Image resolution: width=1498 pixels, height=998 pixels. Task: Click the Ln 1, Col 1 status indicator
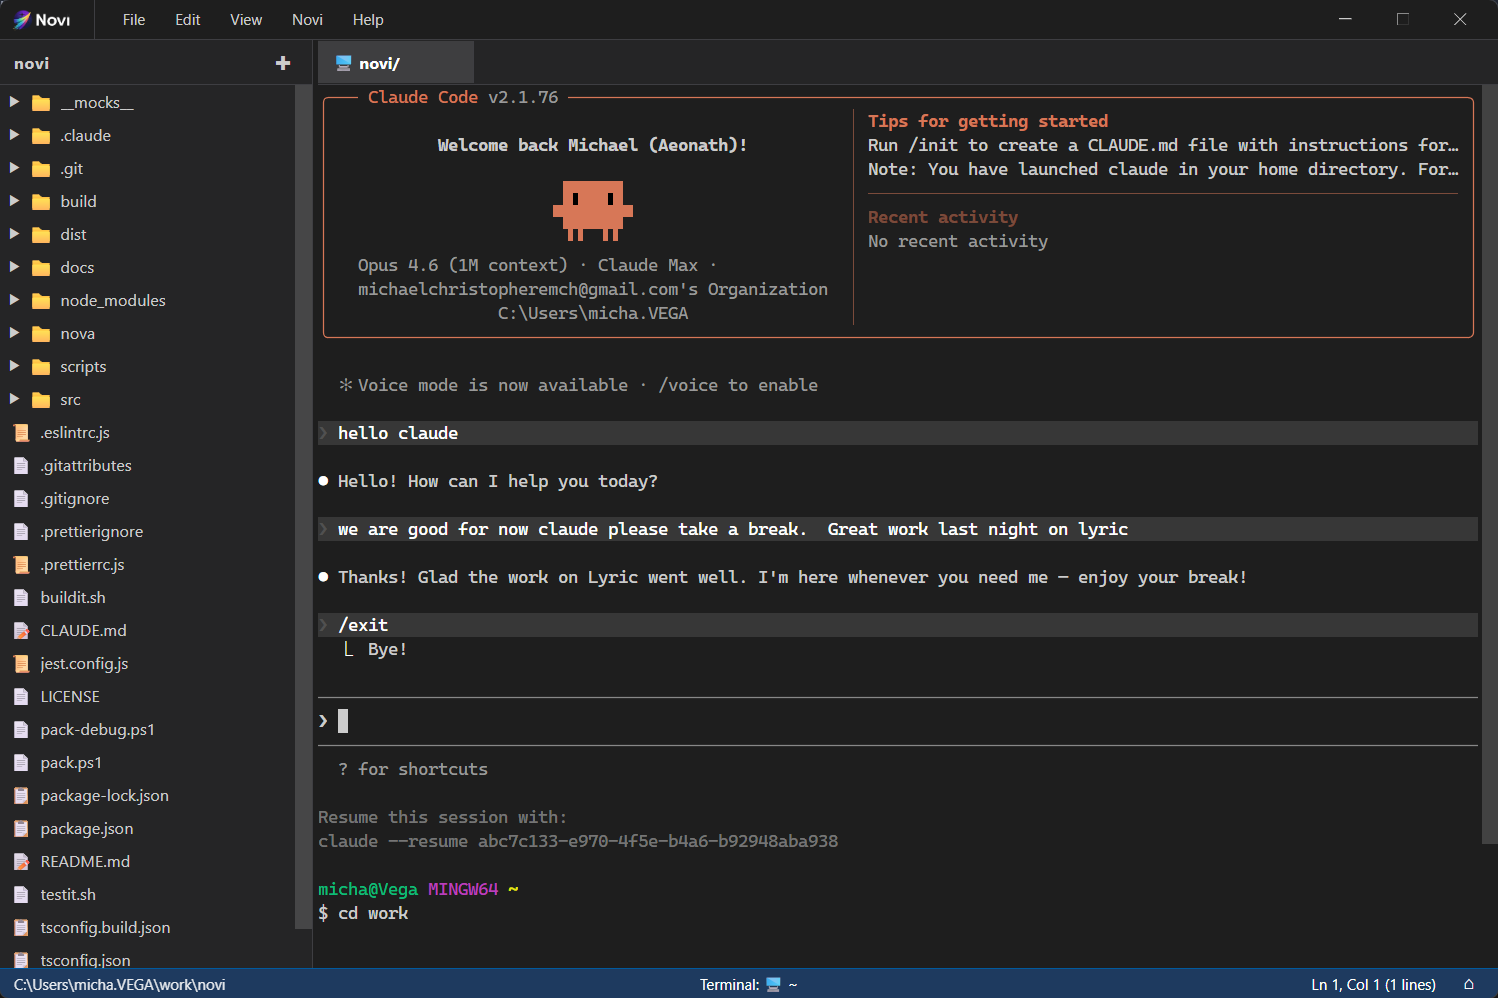(x=1373, y=984)
